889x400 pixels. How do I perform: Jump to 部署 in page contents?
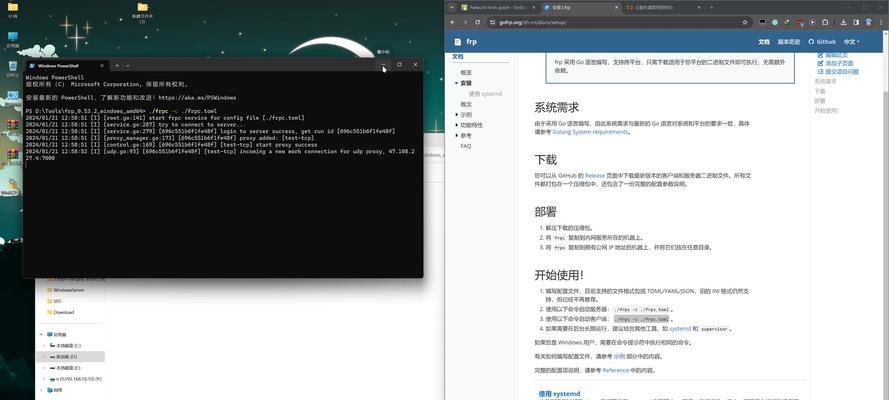(x=820, y=100)
